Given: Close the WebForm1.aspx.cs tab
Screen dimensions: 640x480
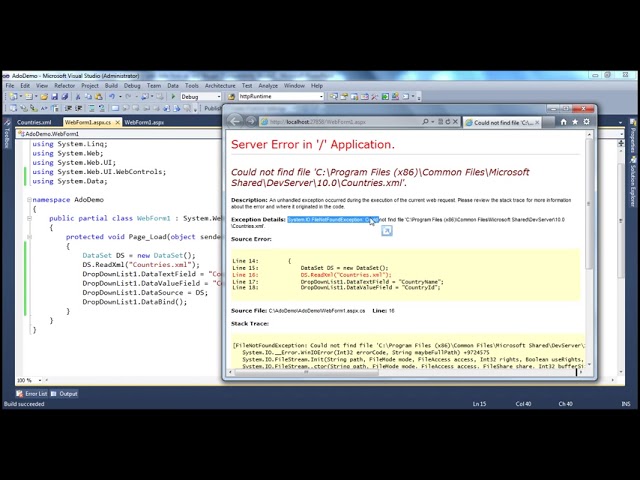Looking at the screenshot, I should pyautogui.click(x=117, y=122).
